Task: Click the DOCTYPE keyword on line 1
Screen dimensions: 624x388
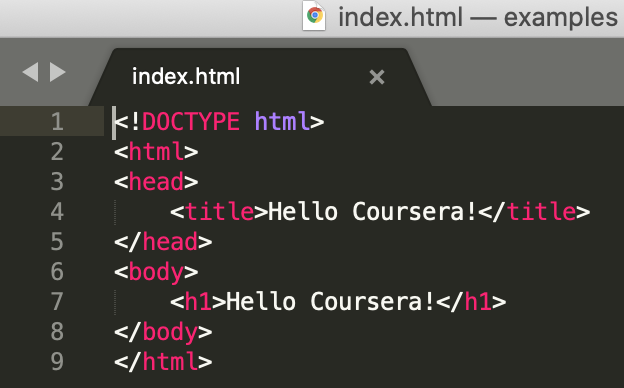Action: pyautogui.click(x=191, y=121)
